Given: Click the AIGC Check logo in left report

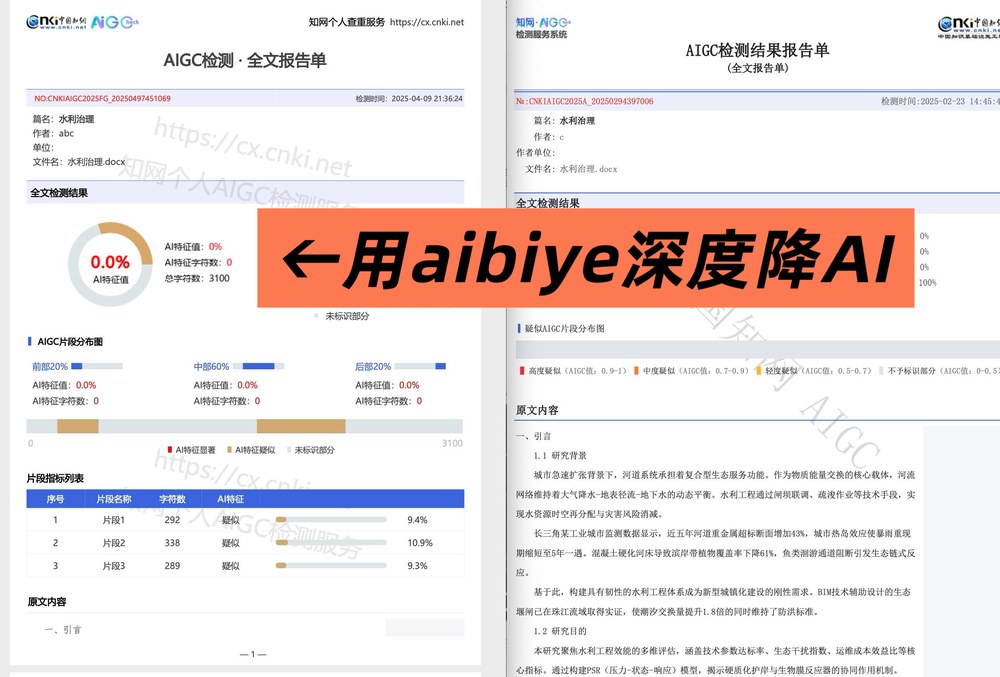Looking at the screenshot, I should tap(115, 22).
